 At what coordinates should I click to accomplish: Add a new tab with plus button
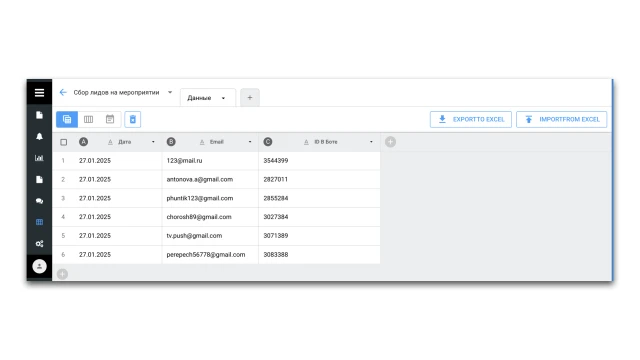(x=250, y=98)
